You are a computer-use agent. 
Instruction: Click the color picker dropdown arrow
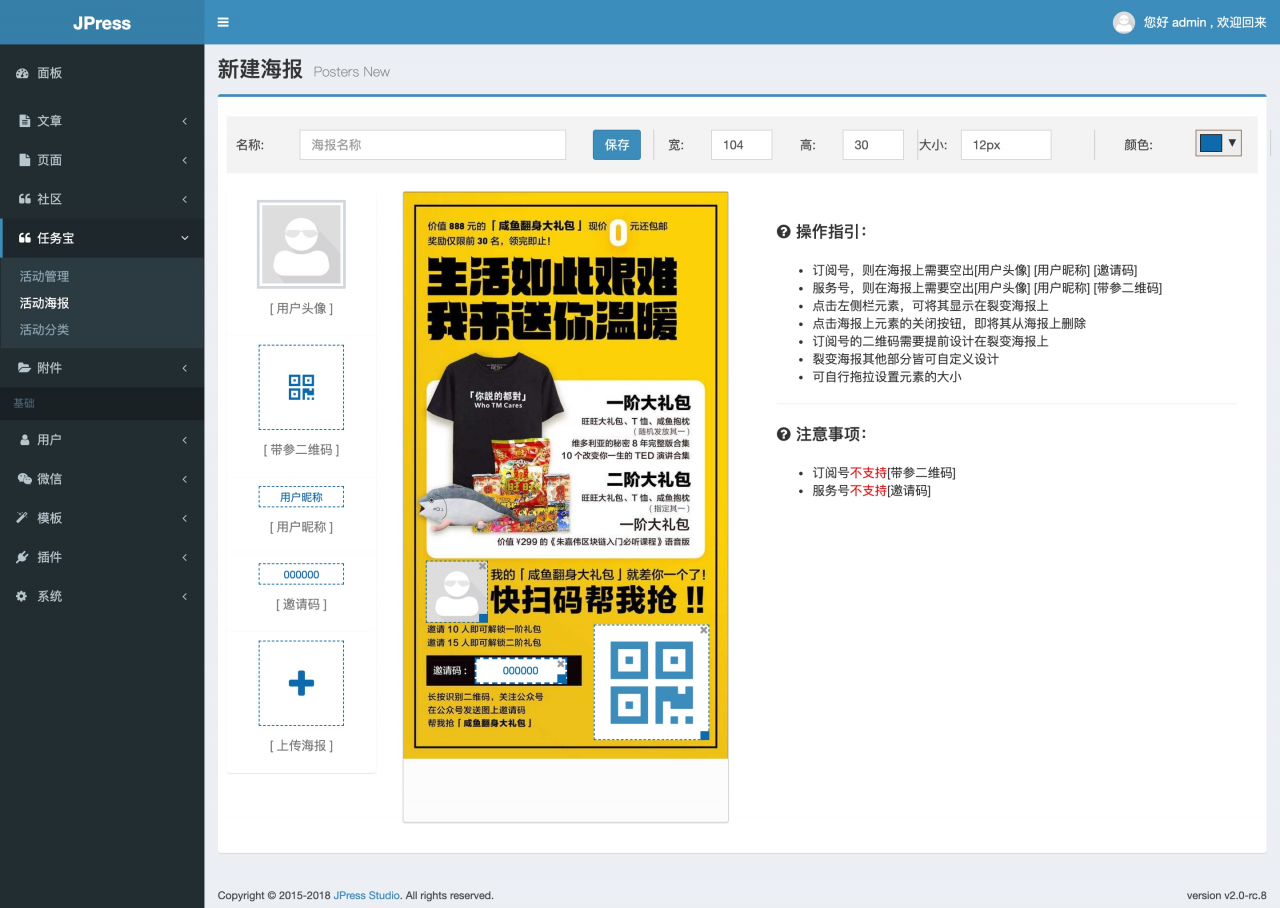tap(1232, 143)
